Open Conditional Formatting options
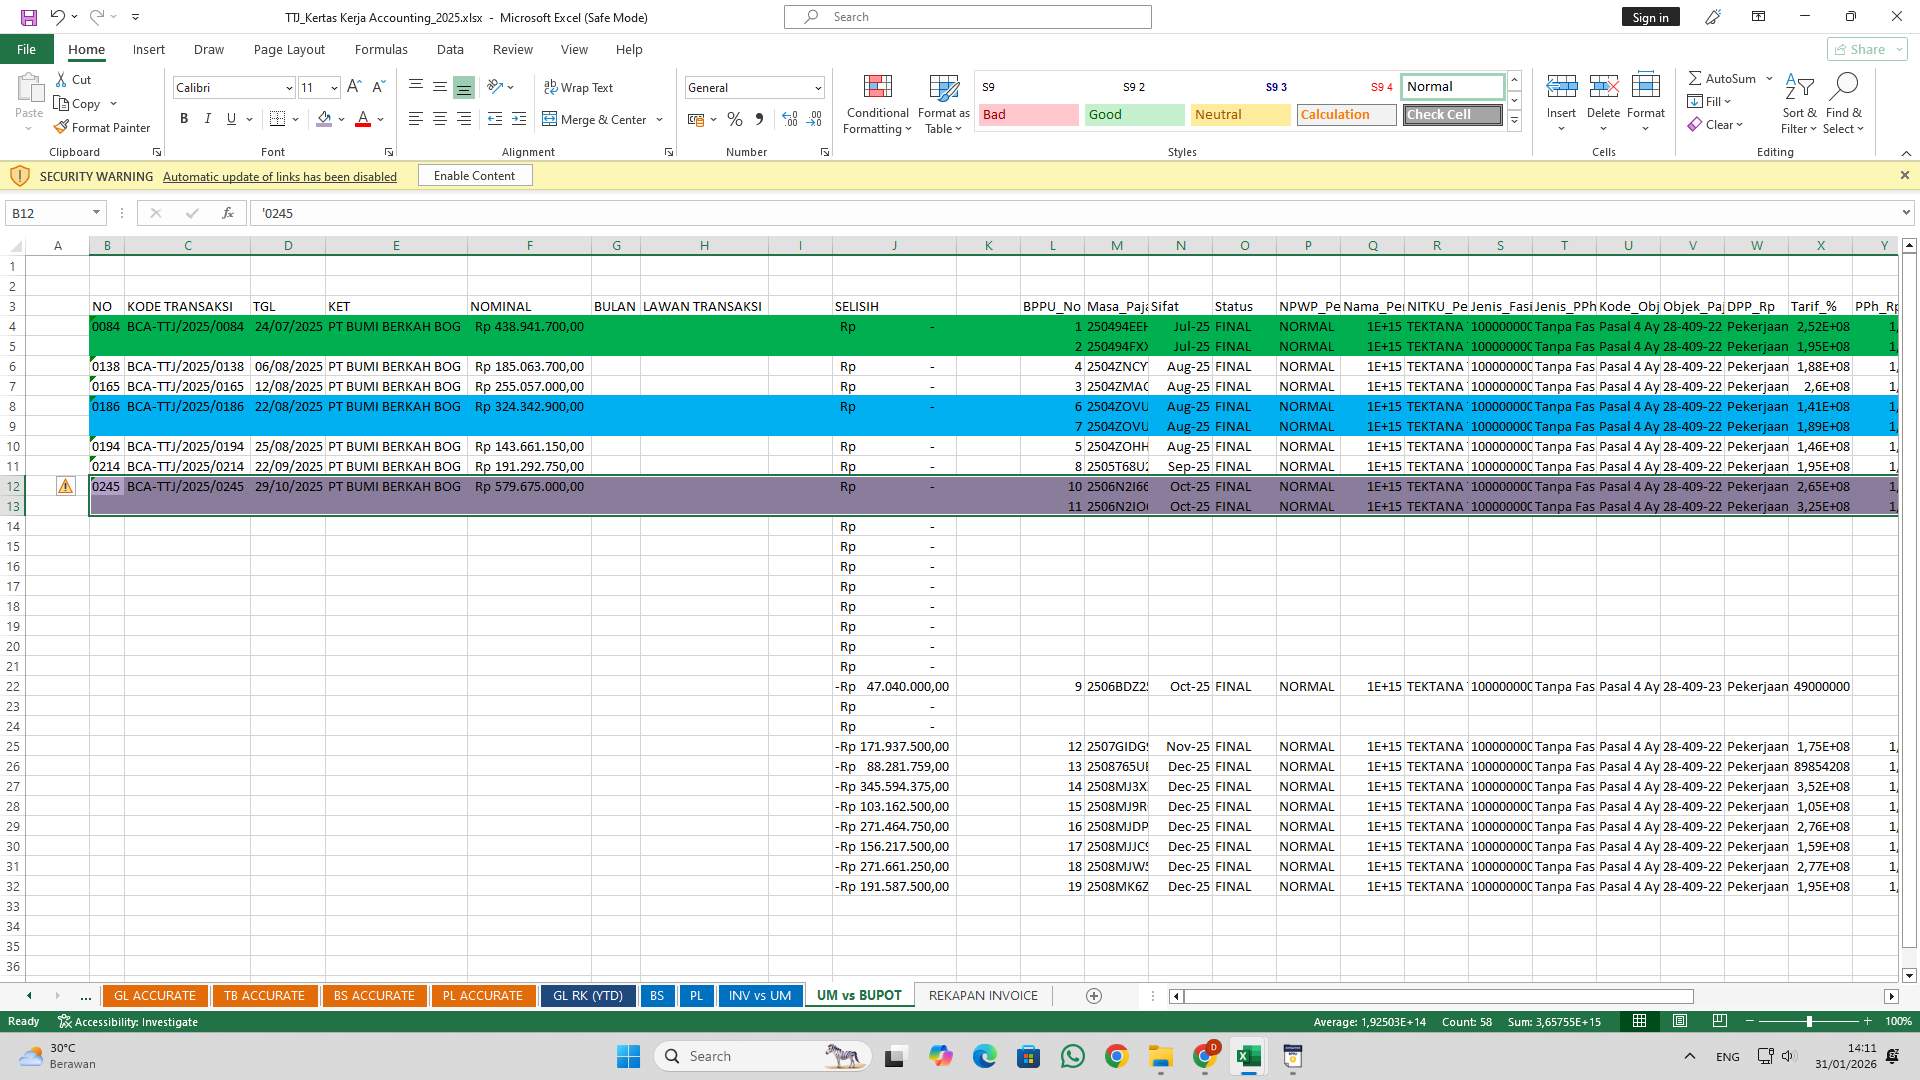 coord(877,104)
